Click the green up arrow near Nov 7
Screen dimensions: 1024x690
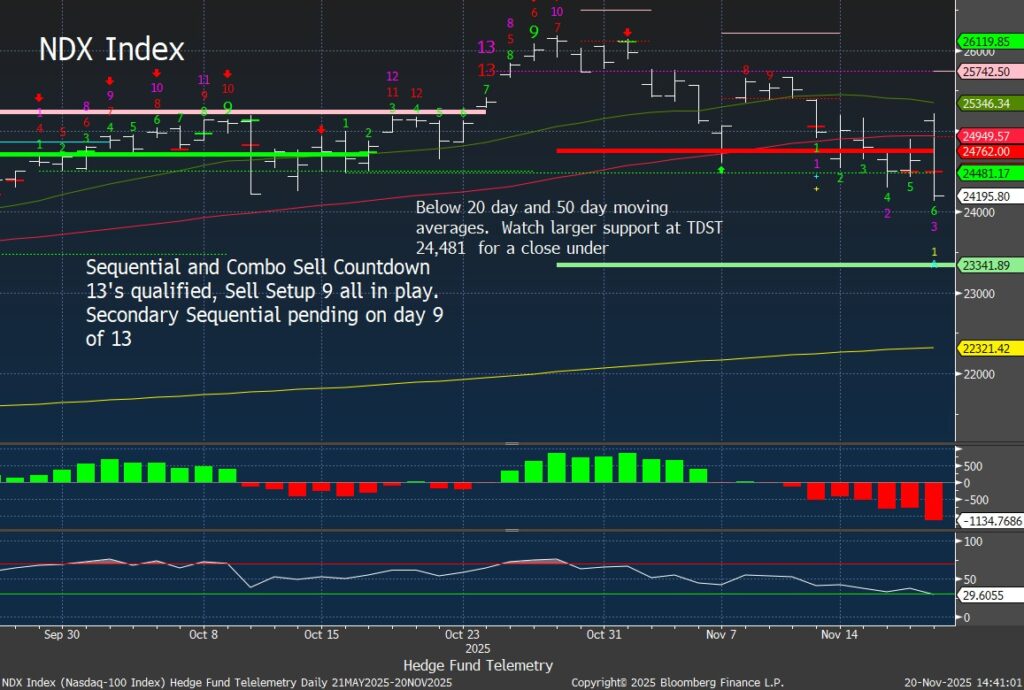pyautogui.click(x=721, y=171)
